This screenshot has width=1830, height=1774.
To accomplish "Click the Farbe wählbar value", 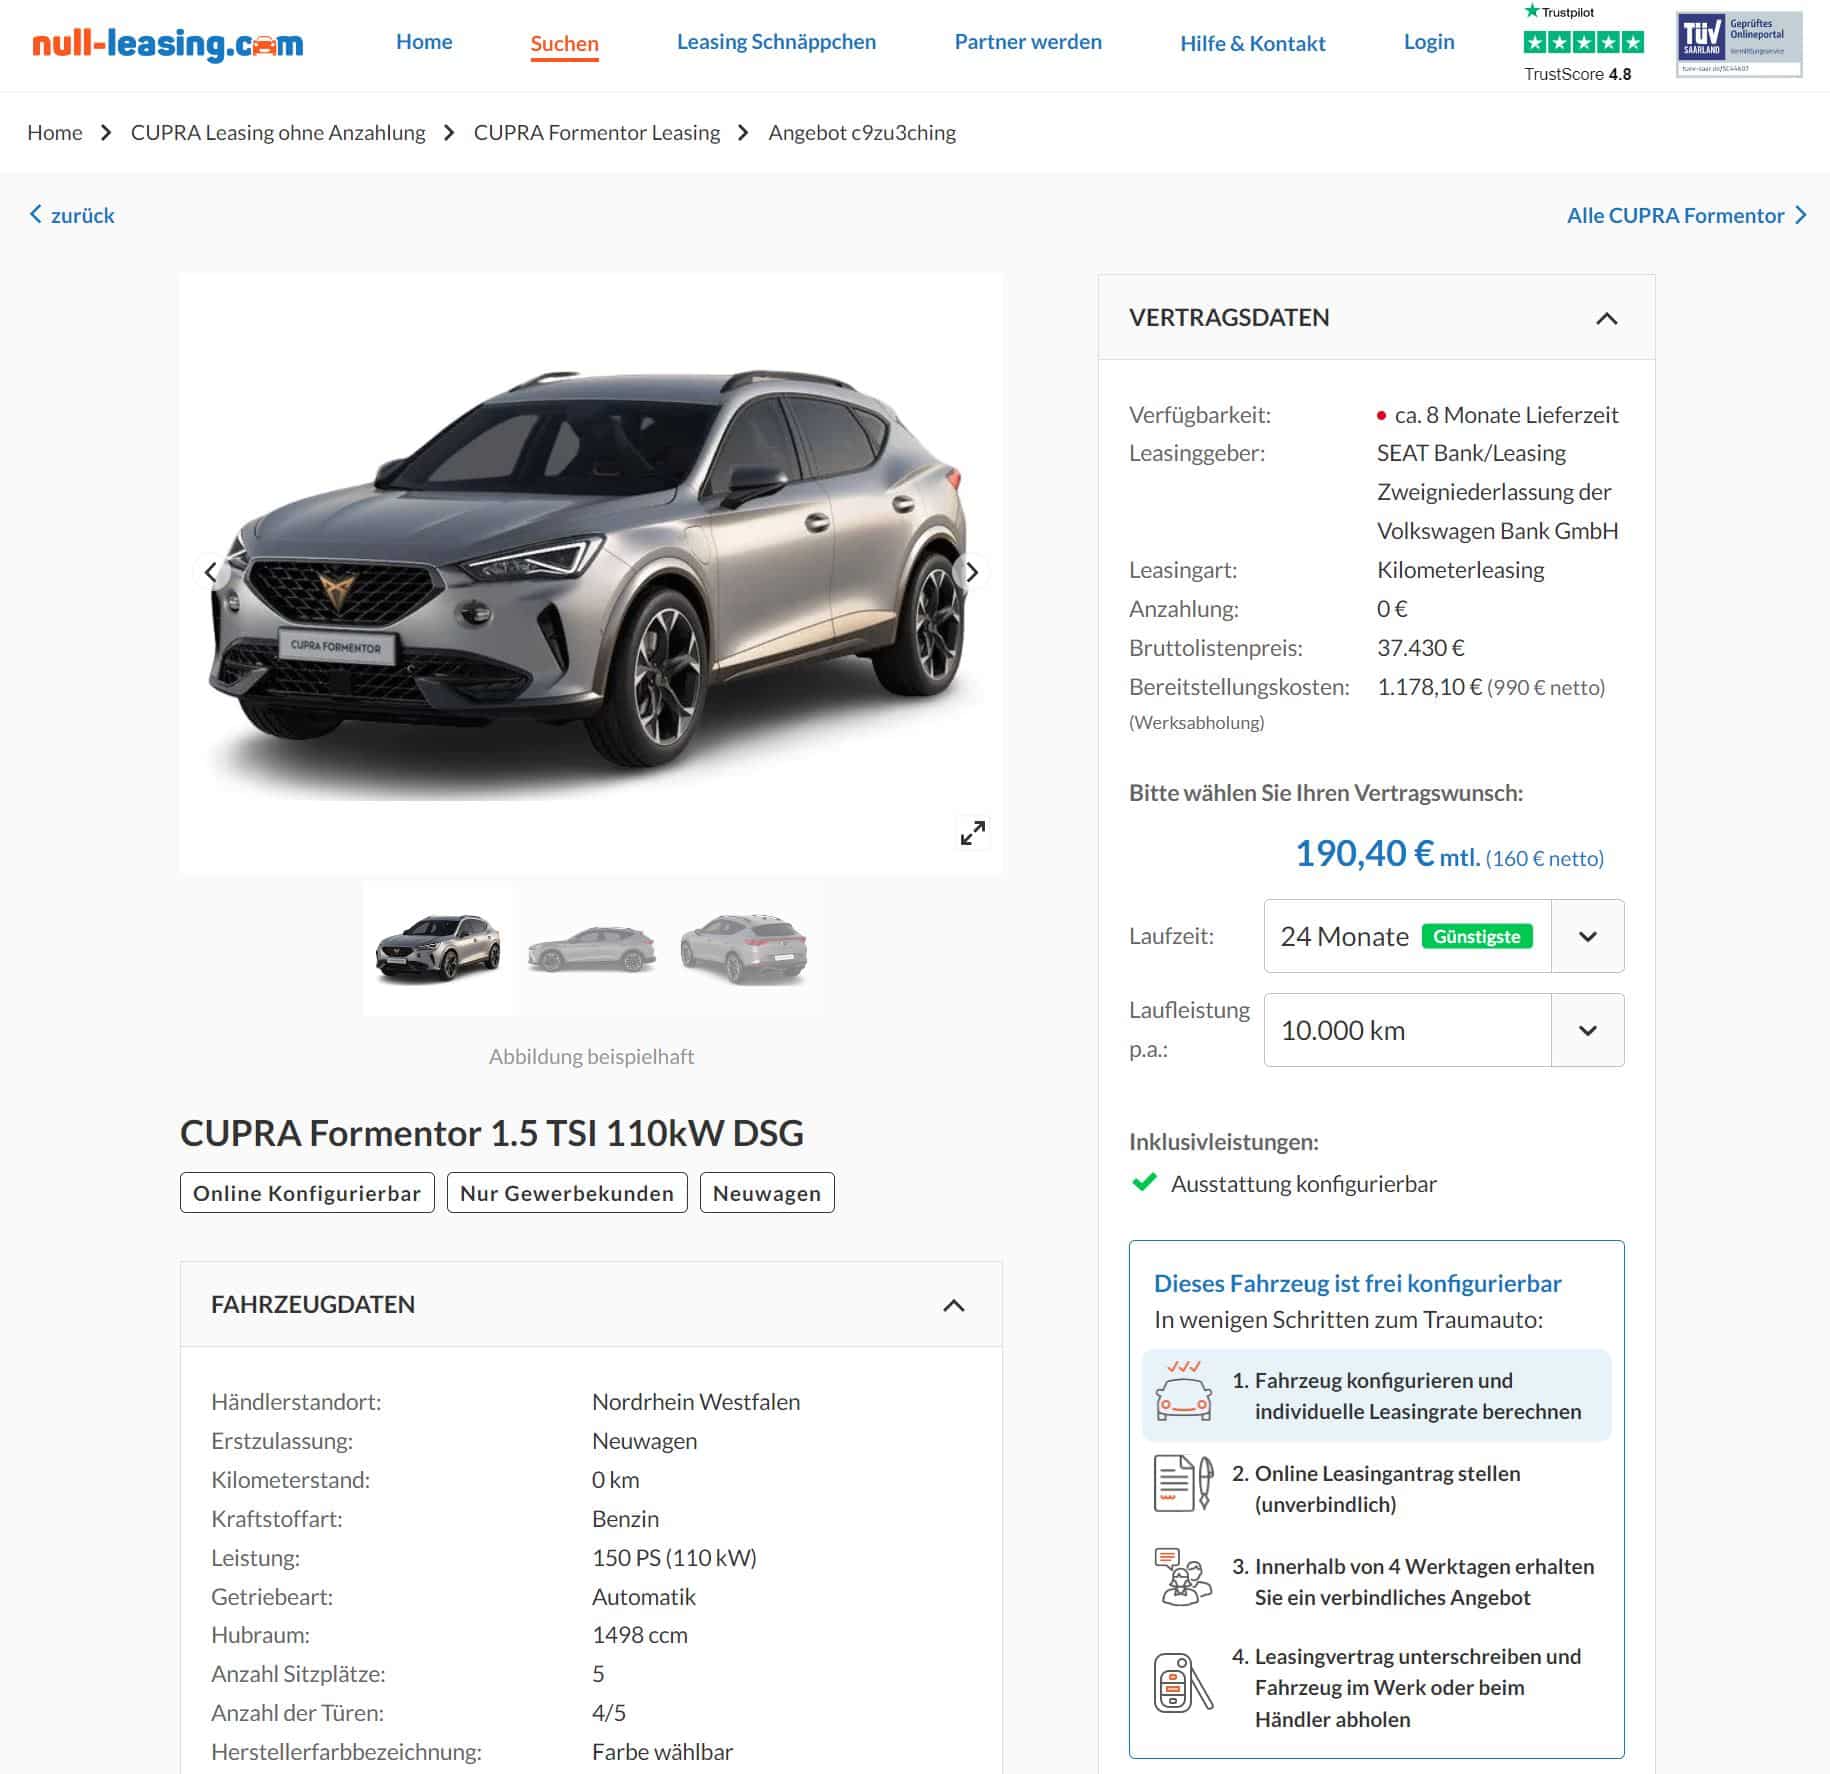I will [662, 1752].
